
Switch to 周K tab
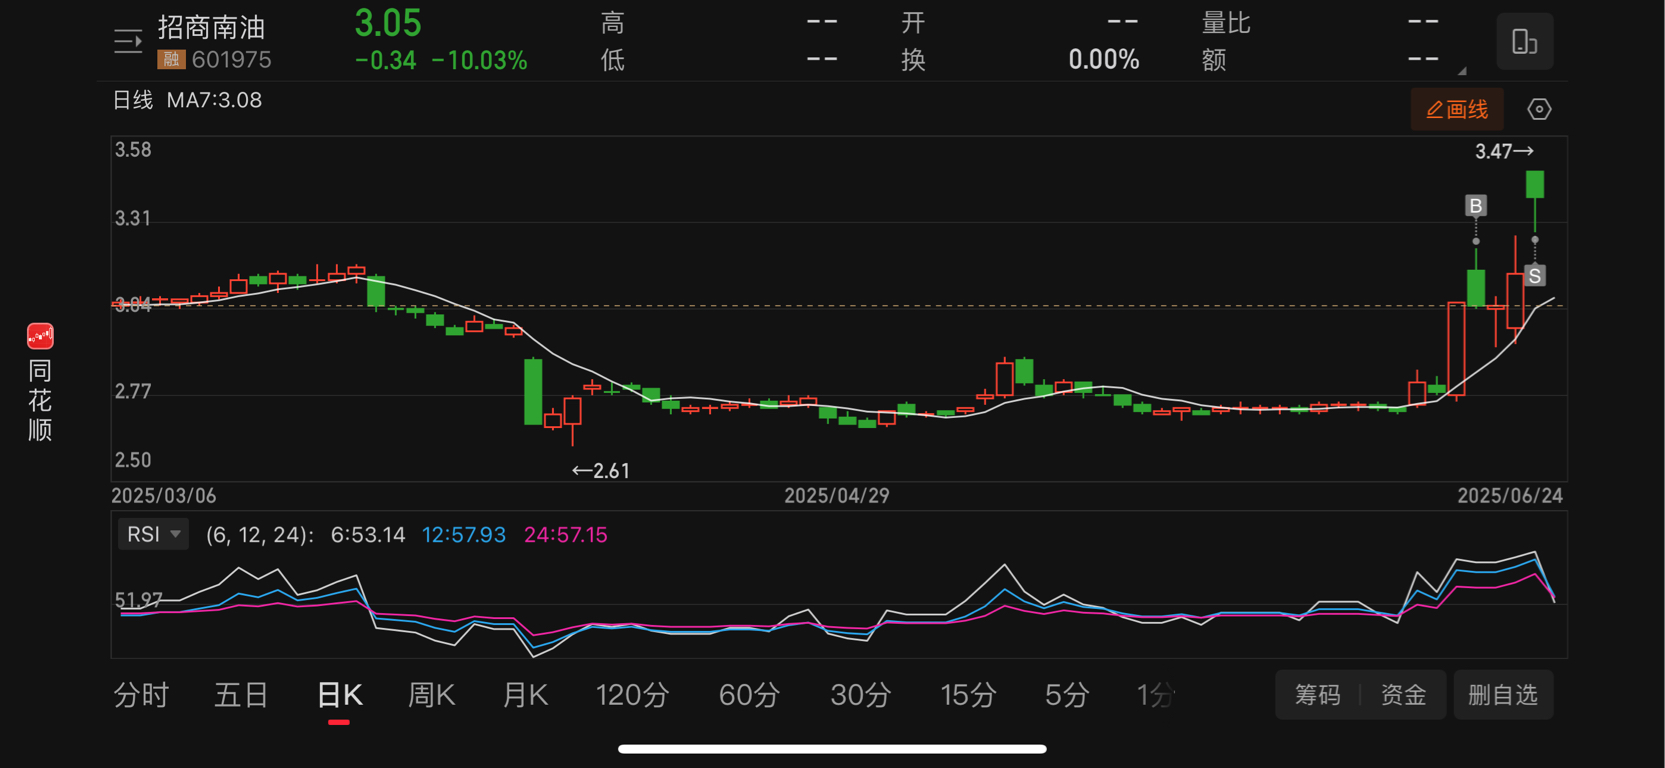[x=431, y=695]
